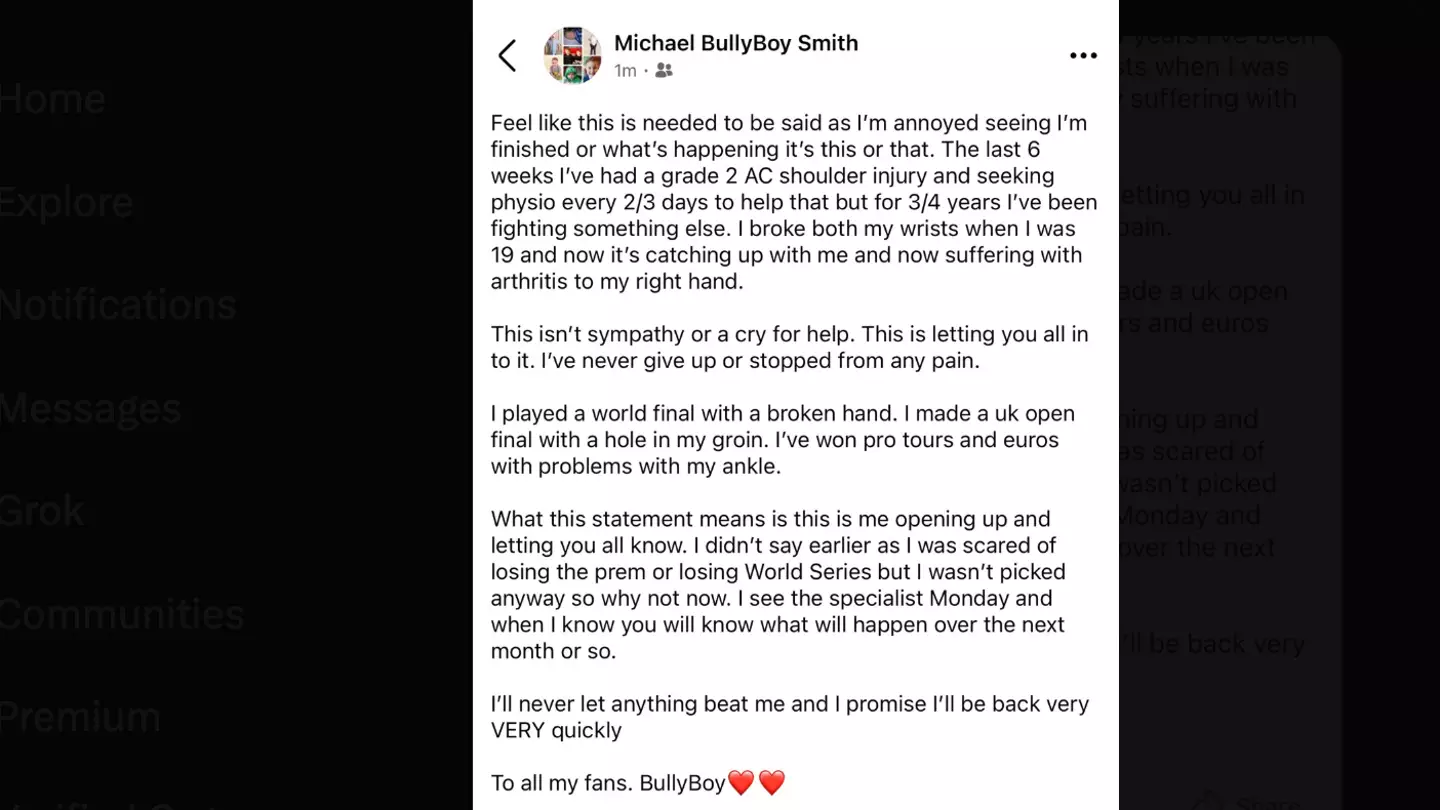Open Premium in the sidebar
This screenshot has width=1440, height=810.
tap(80, 717)
